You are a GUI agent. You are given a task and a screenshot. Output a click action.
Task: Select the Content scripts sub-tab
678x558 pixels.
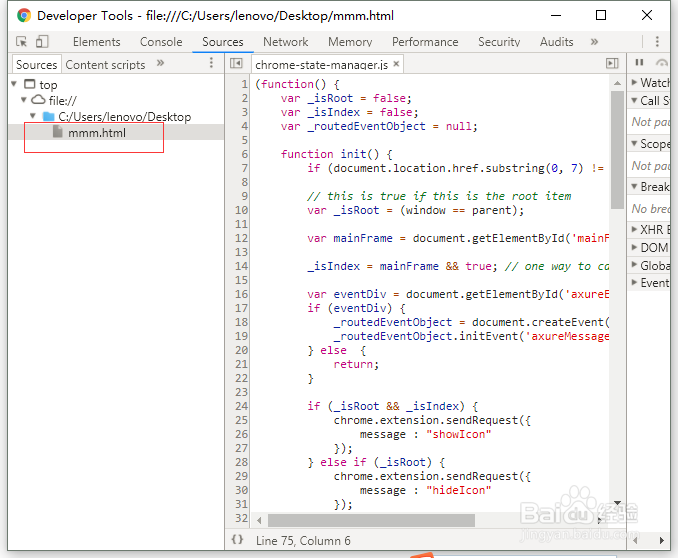(x=105, y=64)
